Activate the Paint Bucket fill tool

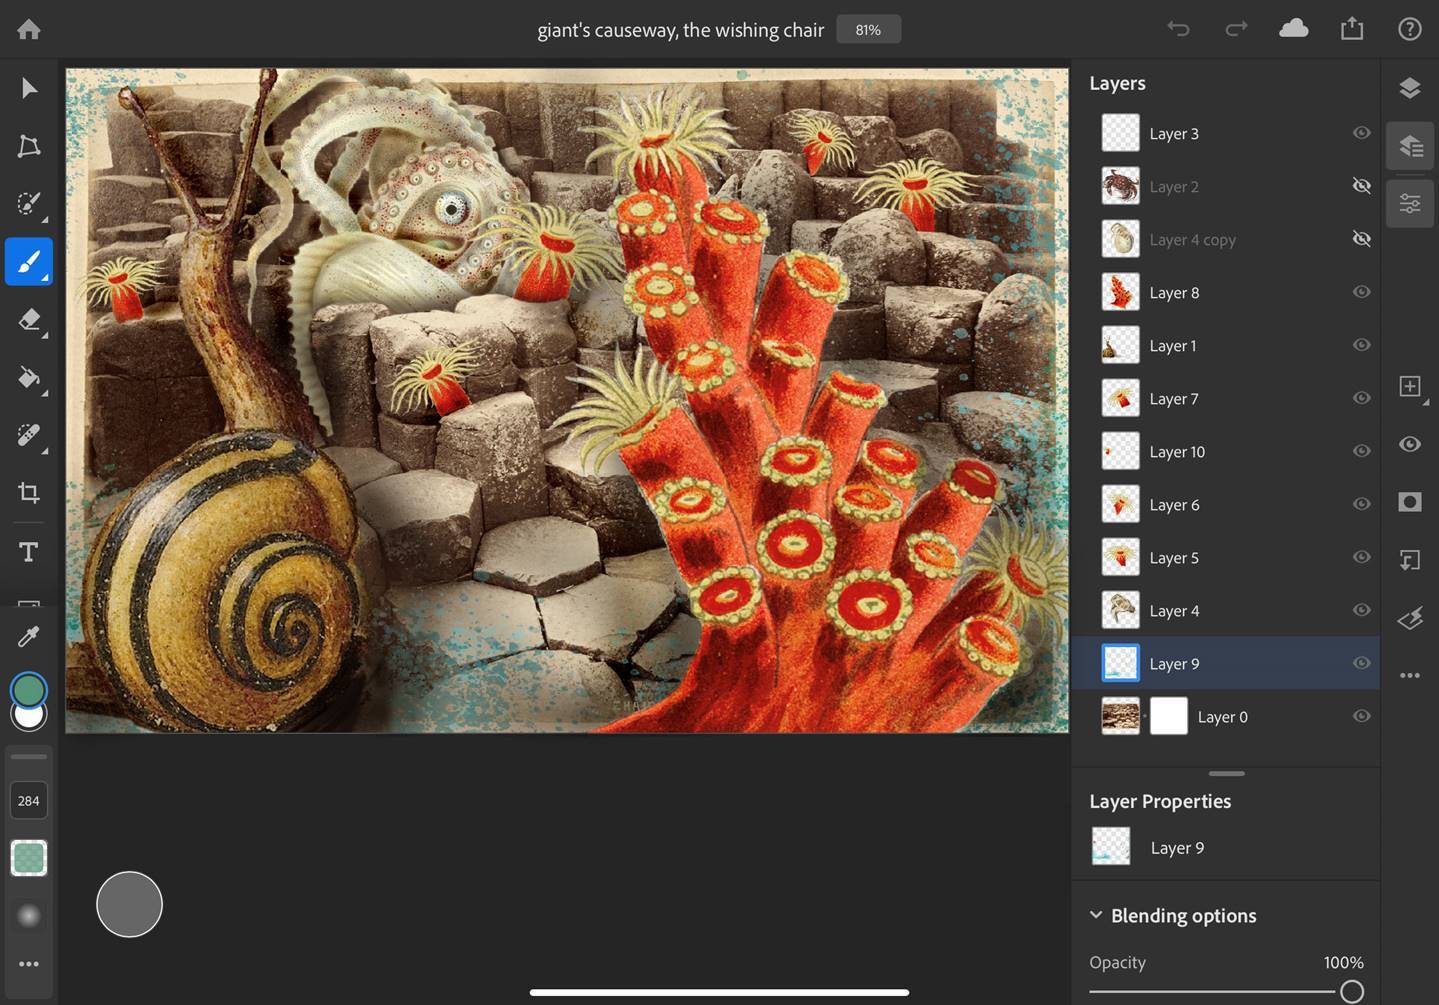coord(28,378)
